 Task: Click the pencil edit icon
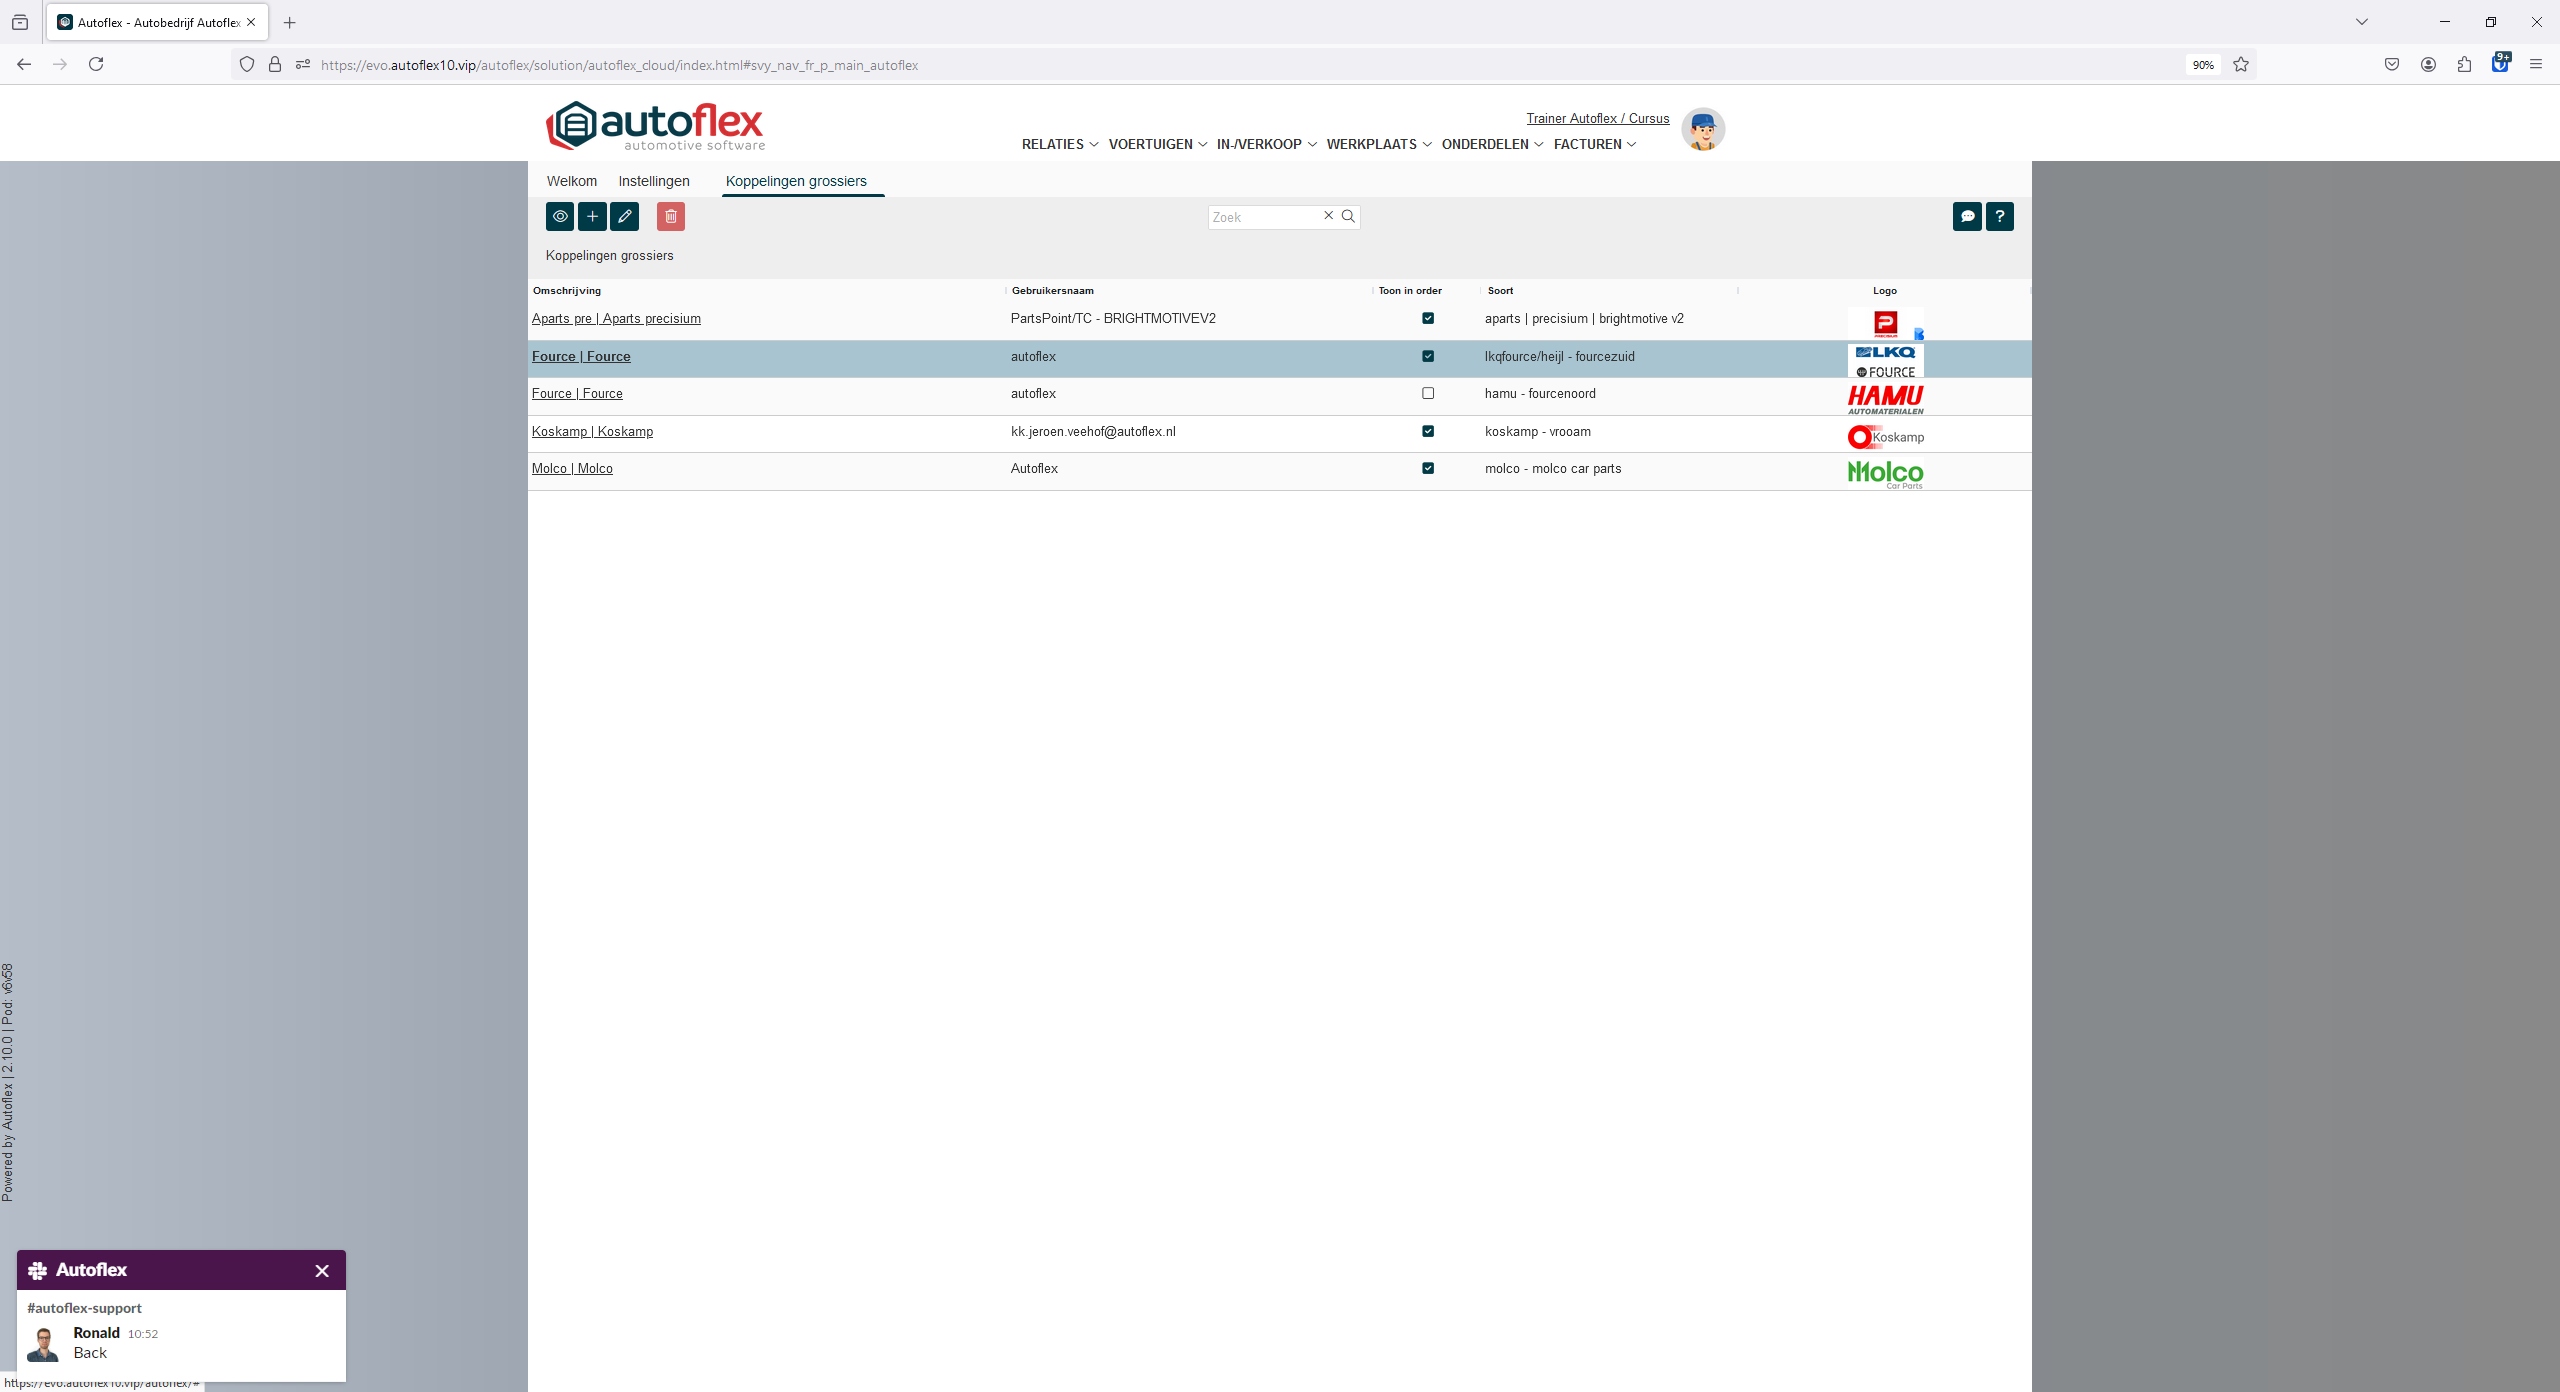click(625, 216)
